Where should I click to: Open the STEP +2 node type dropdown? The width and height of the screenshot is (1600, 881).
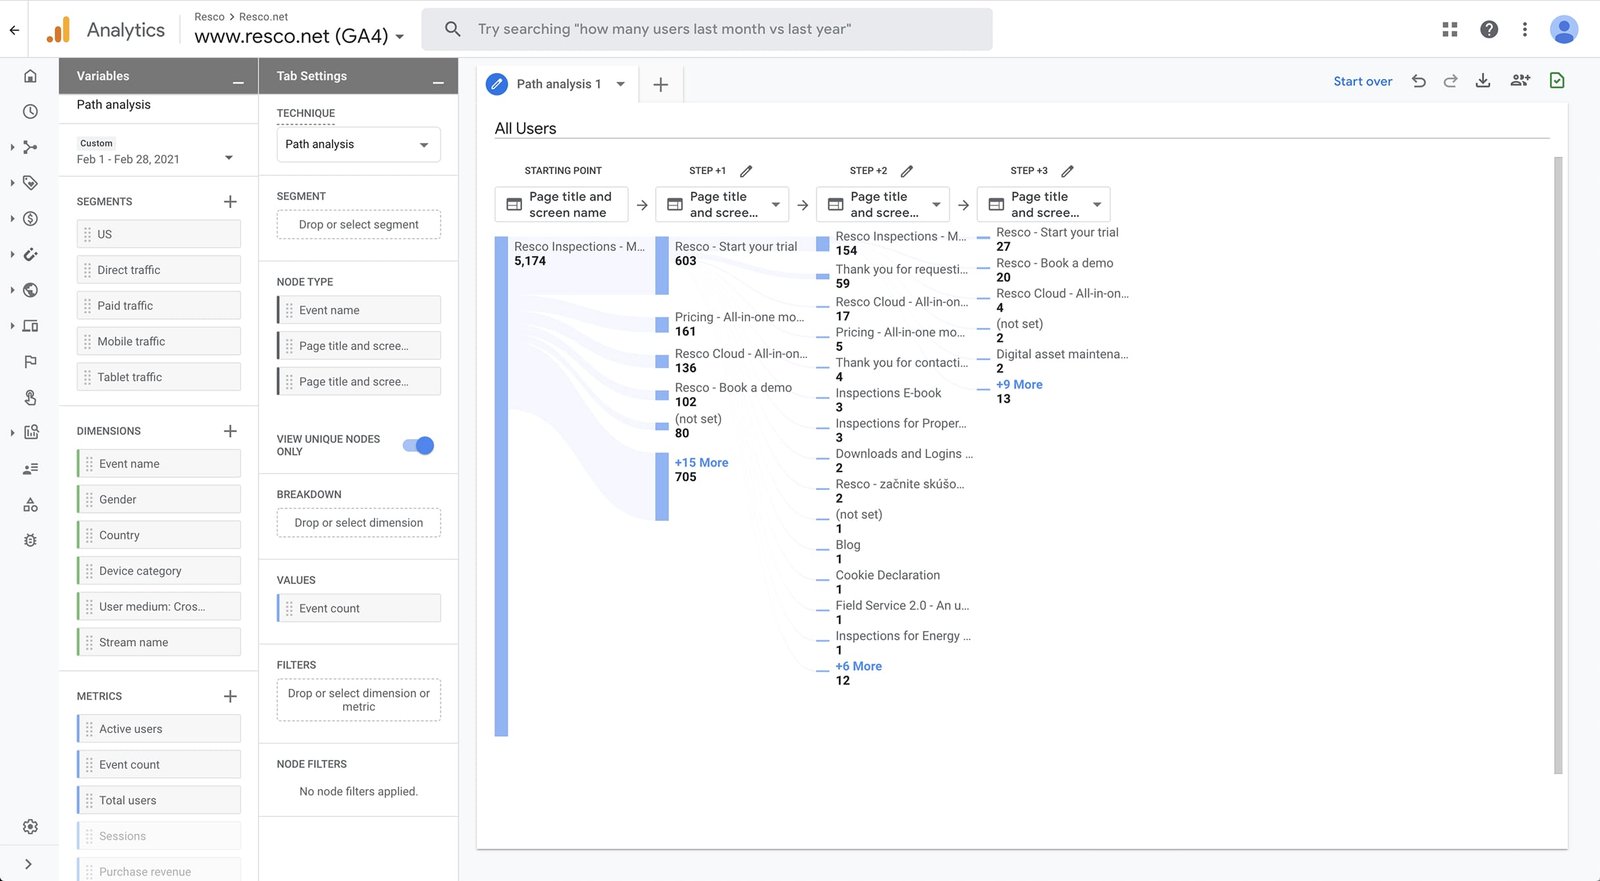[883, 204]
